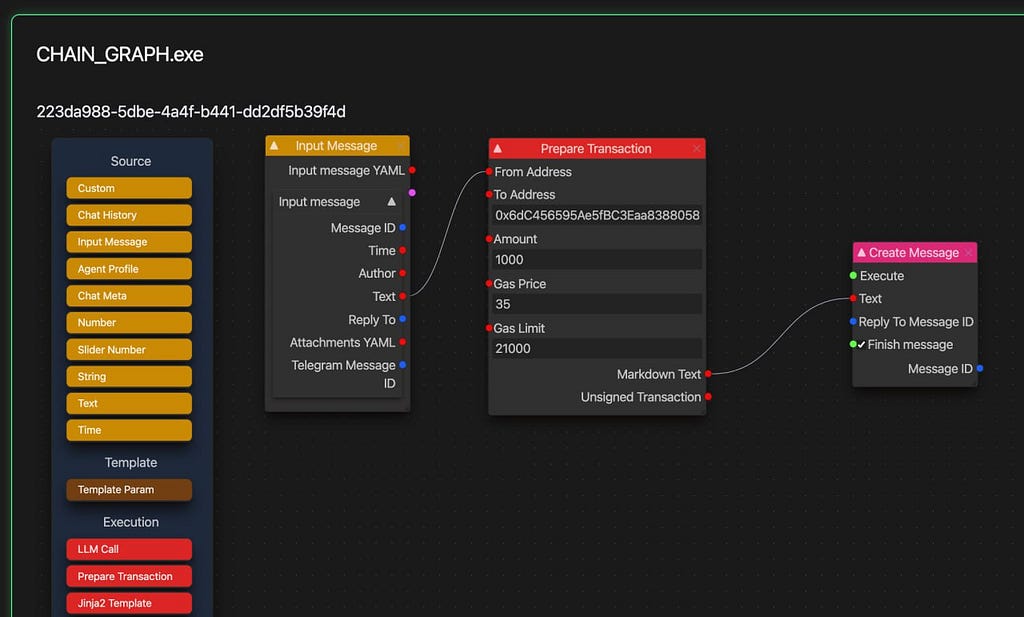Select the Reply To Message ID input port
Viewport: 1024px width, 617px height.
(853, 321)
